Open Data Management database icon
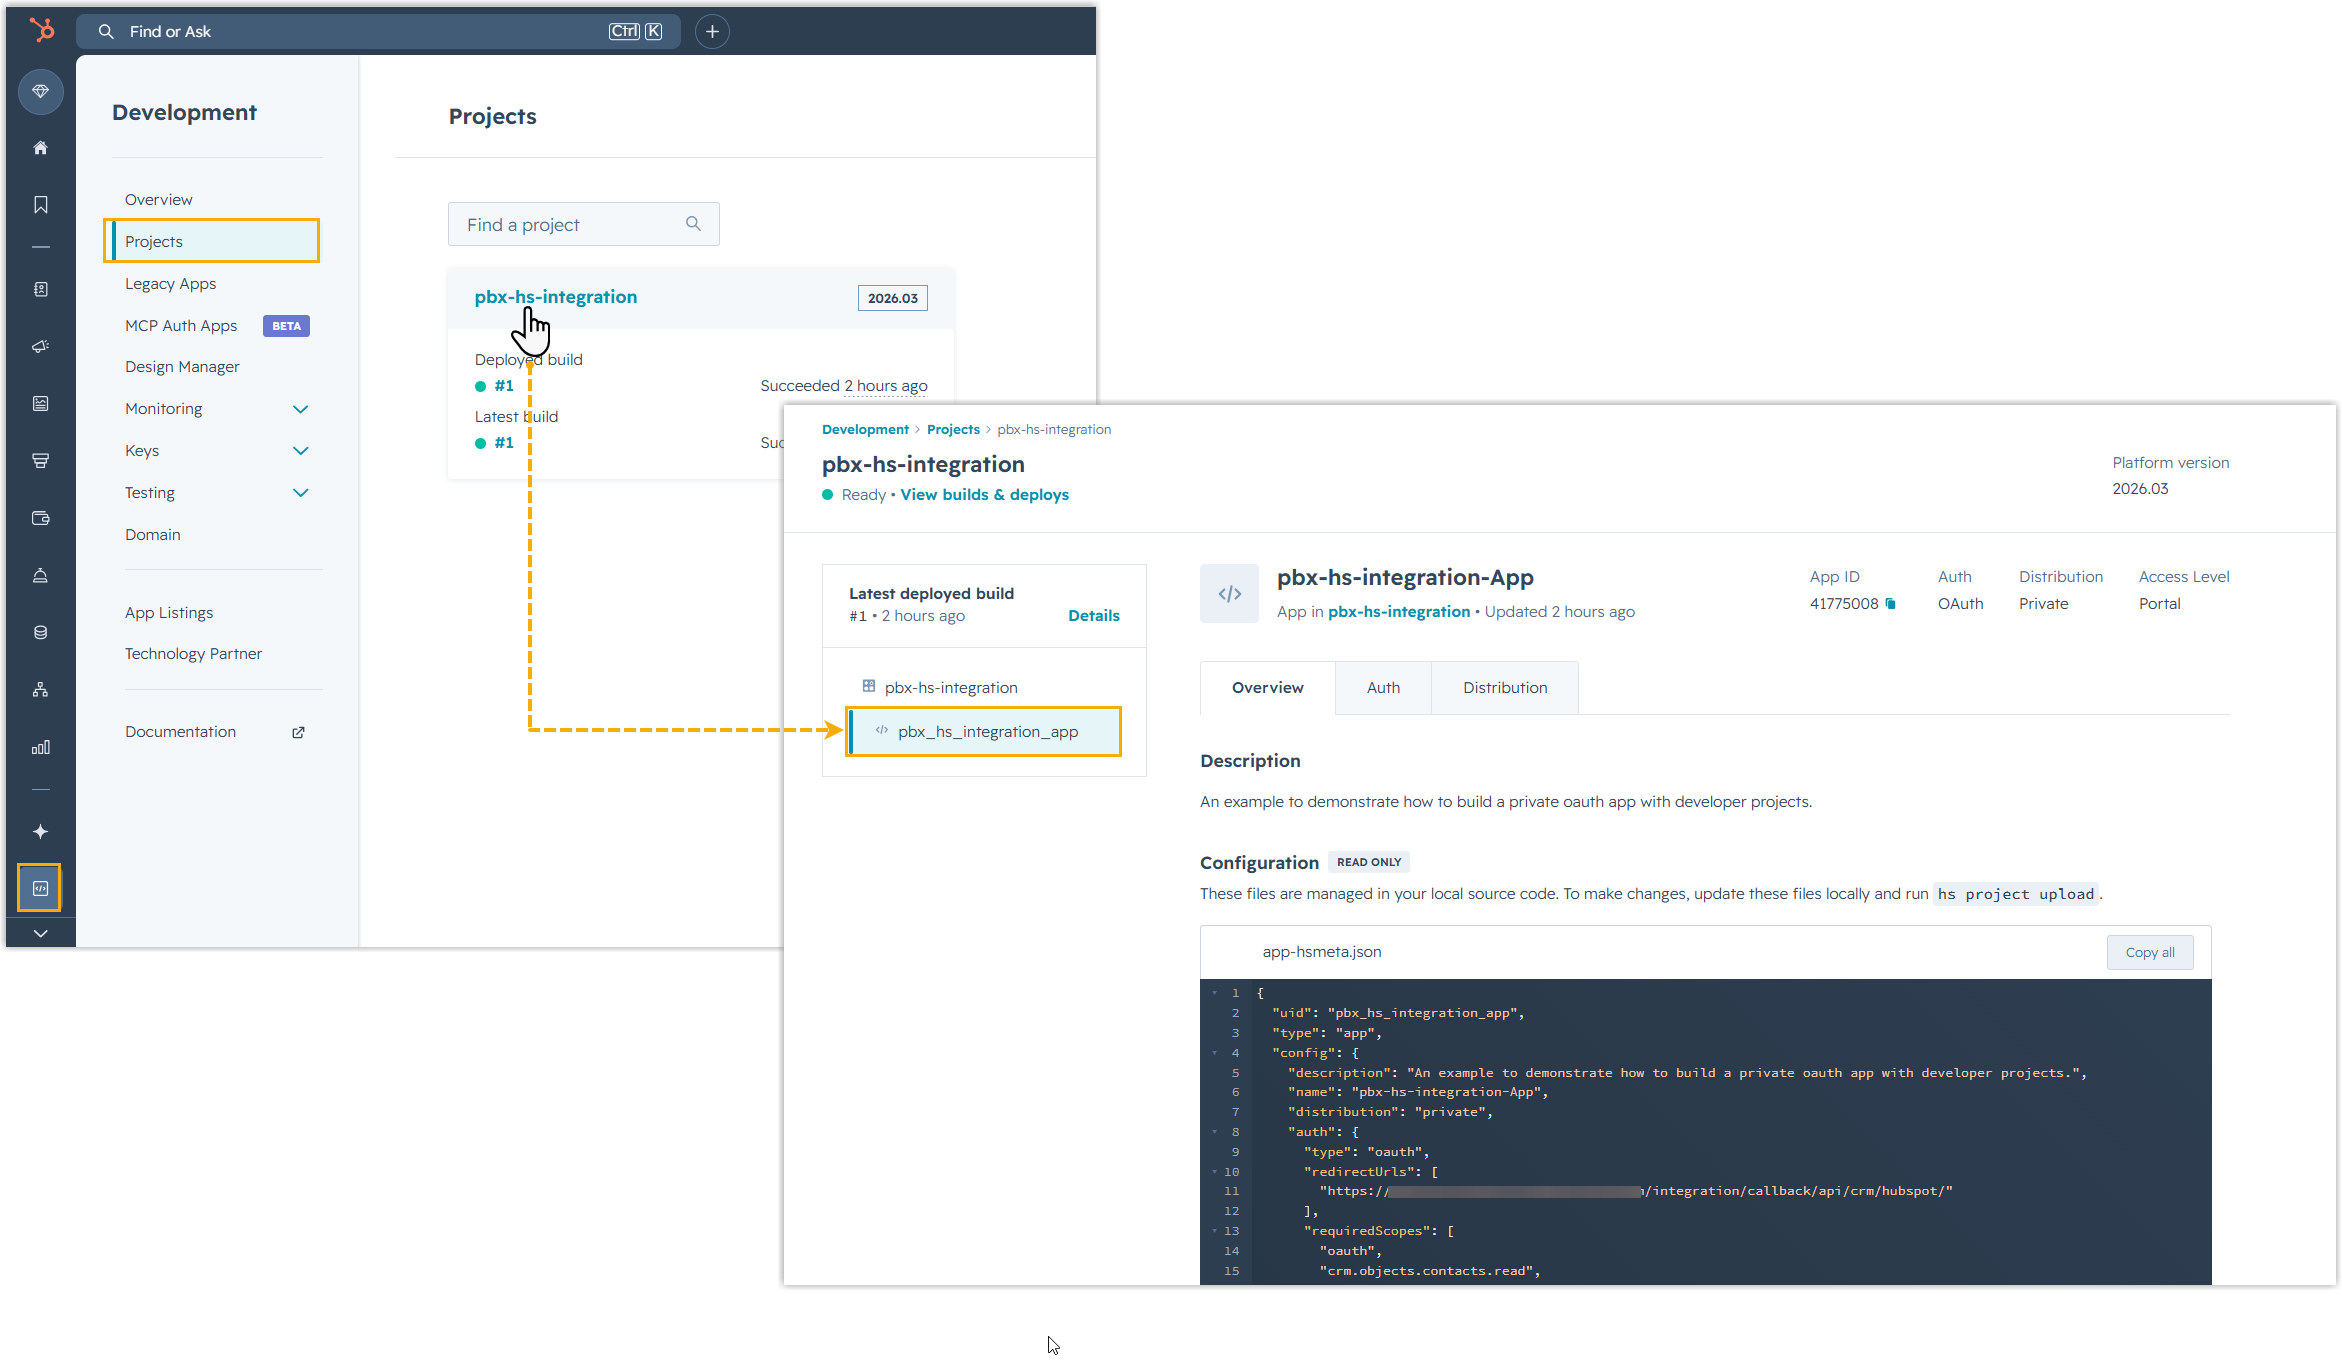The image size is (2342, 1368). coord(41,632)
